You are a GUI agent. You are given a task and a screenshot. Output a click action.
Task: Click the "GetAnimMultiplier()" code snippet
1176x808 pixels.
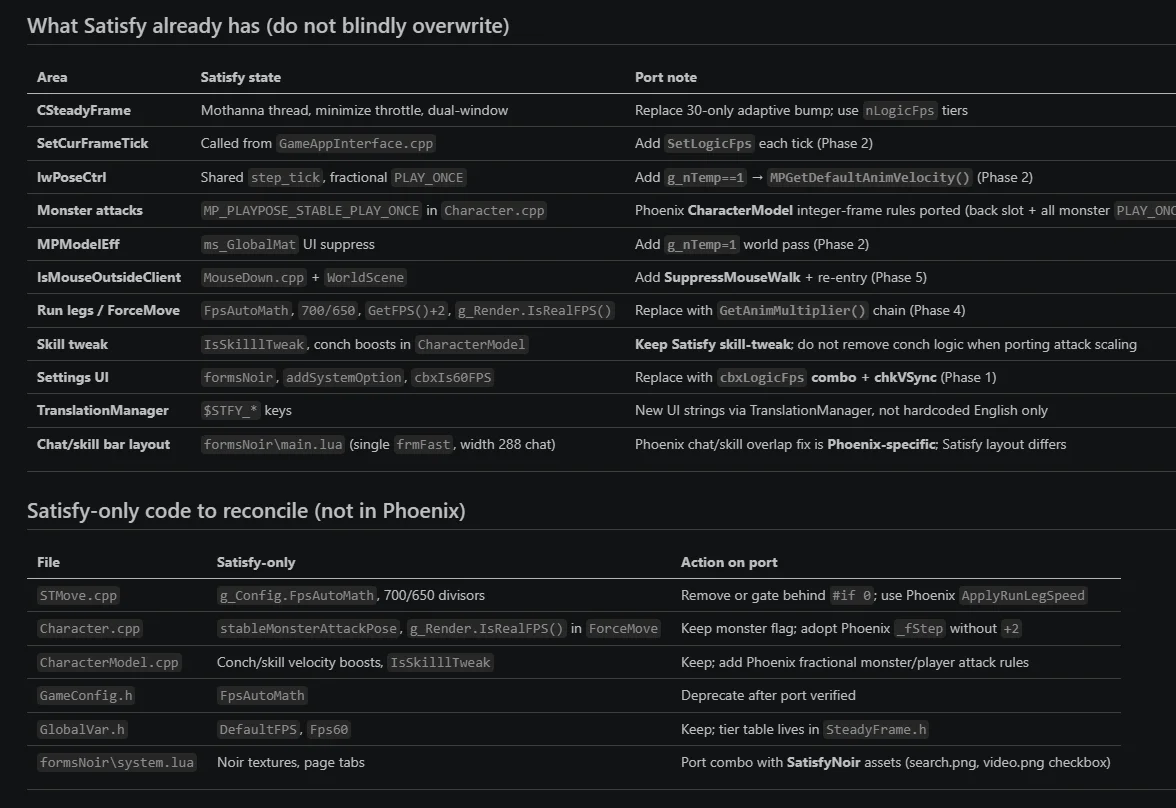click(x=793, y=310)
